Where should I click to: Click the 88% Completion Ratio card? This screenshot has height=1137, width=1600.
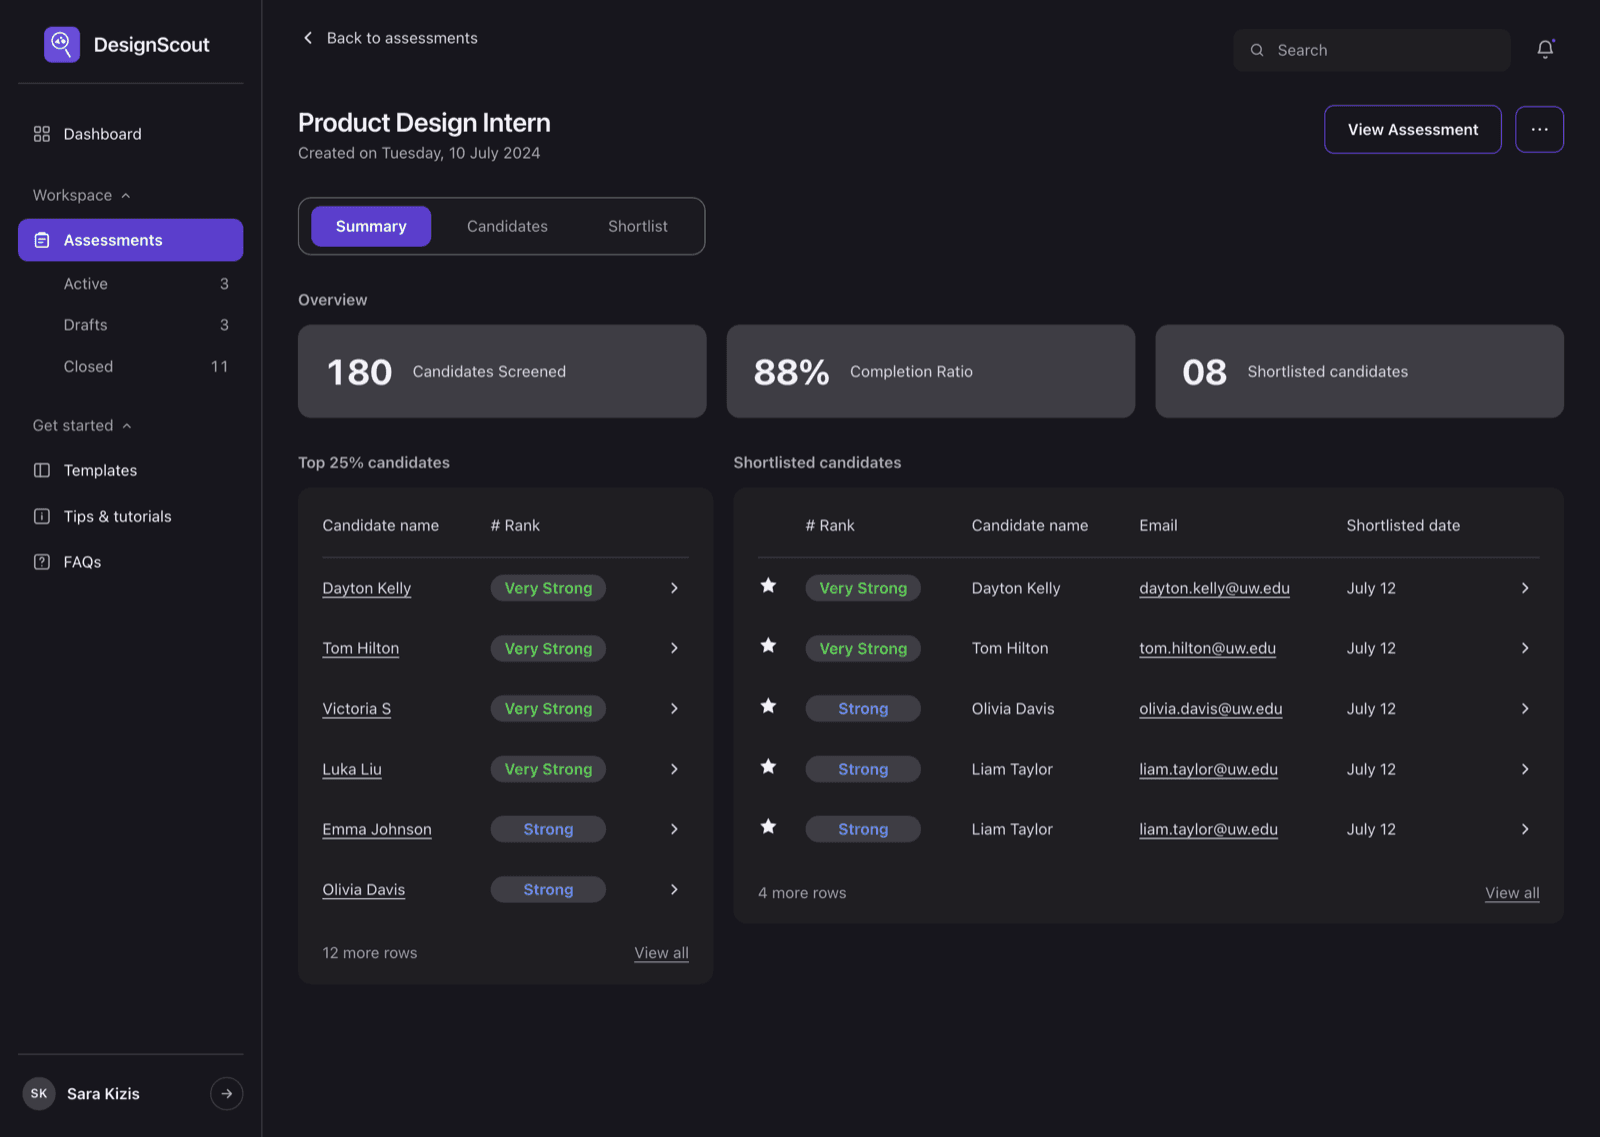click(x=930, y=371)
